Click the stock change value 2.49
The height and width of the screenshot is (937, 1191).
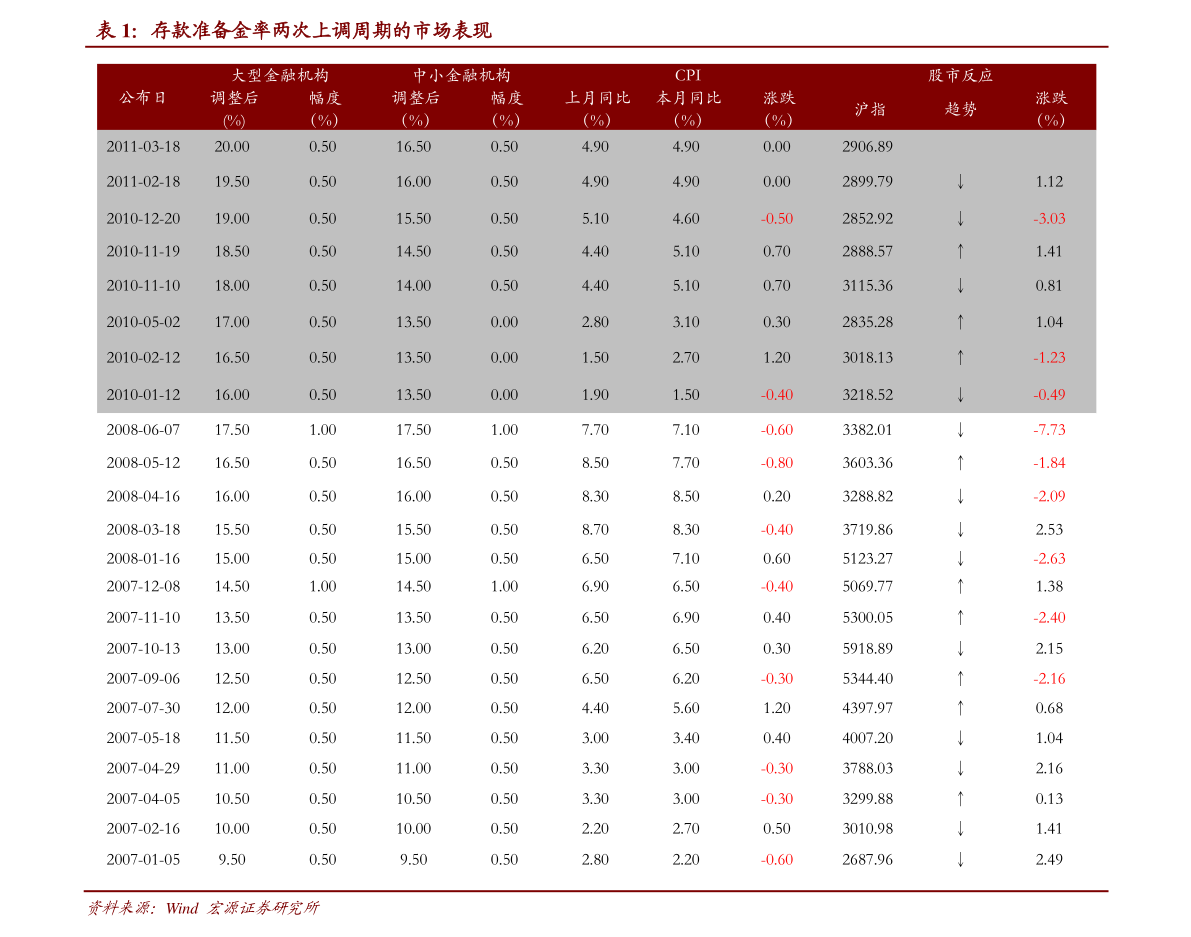click(x=1049, y=860)
